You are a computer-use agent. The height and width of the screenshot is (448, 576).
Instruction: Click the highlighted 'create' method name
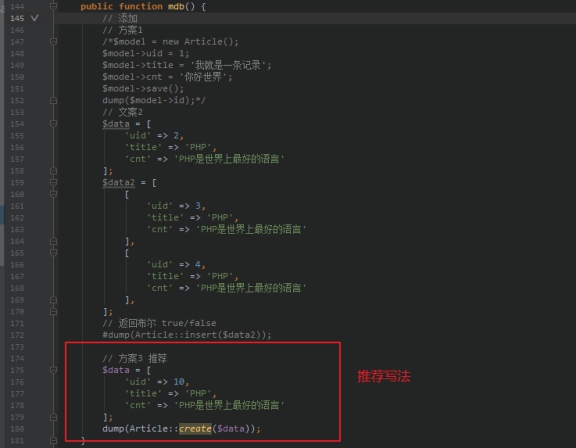point(195,429)
